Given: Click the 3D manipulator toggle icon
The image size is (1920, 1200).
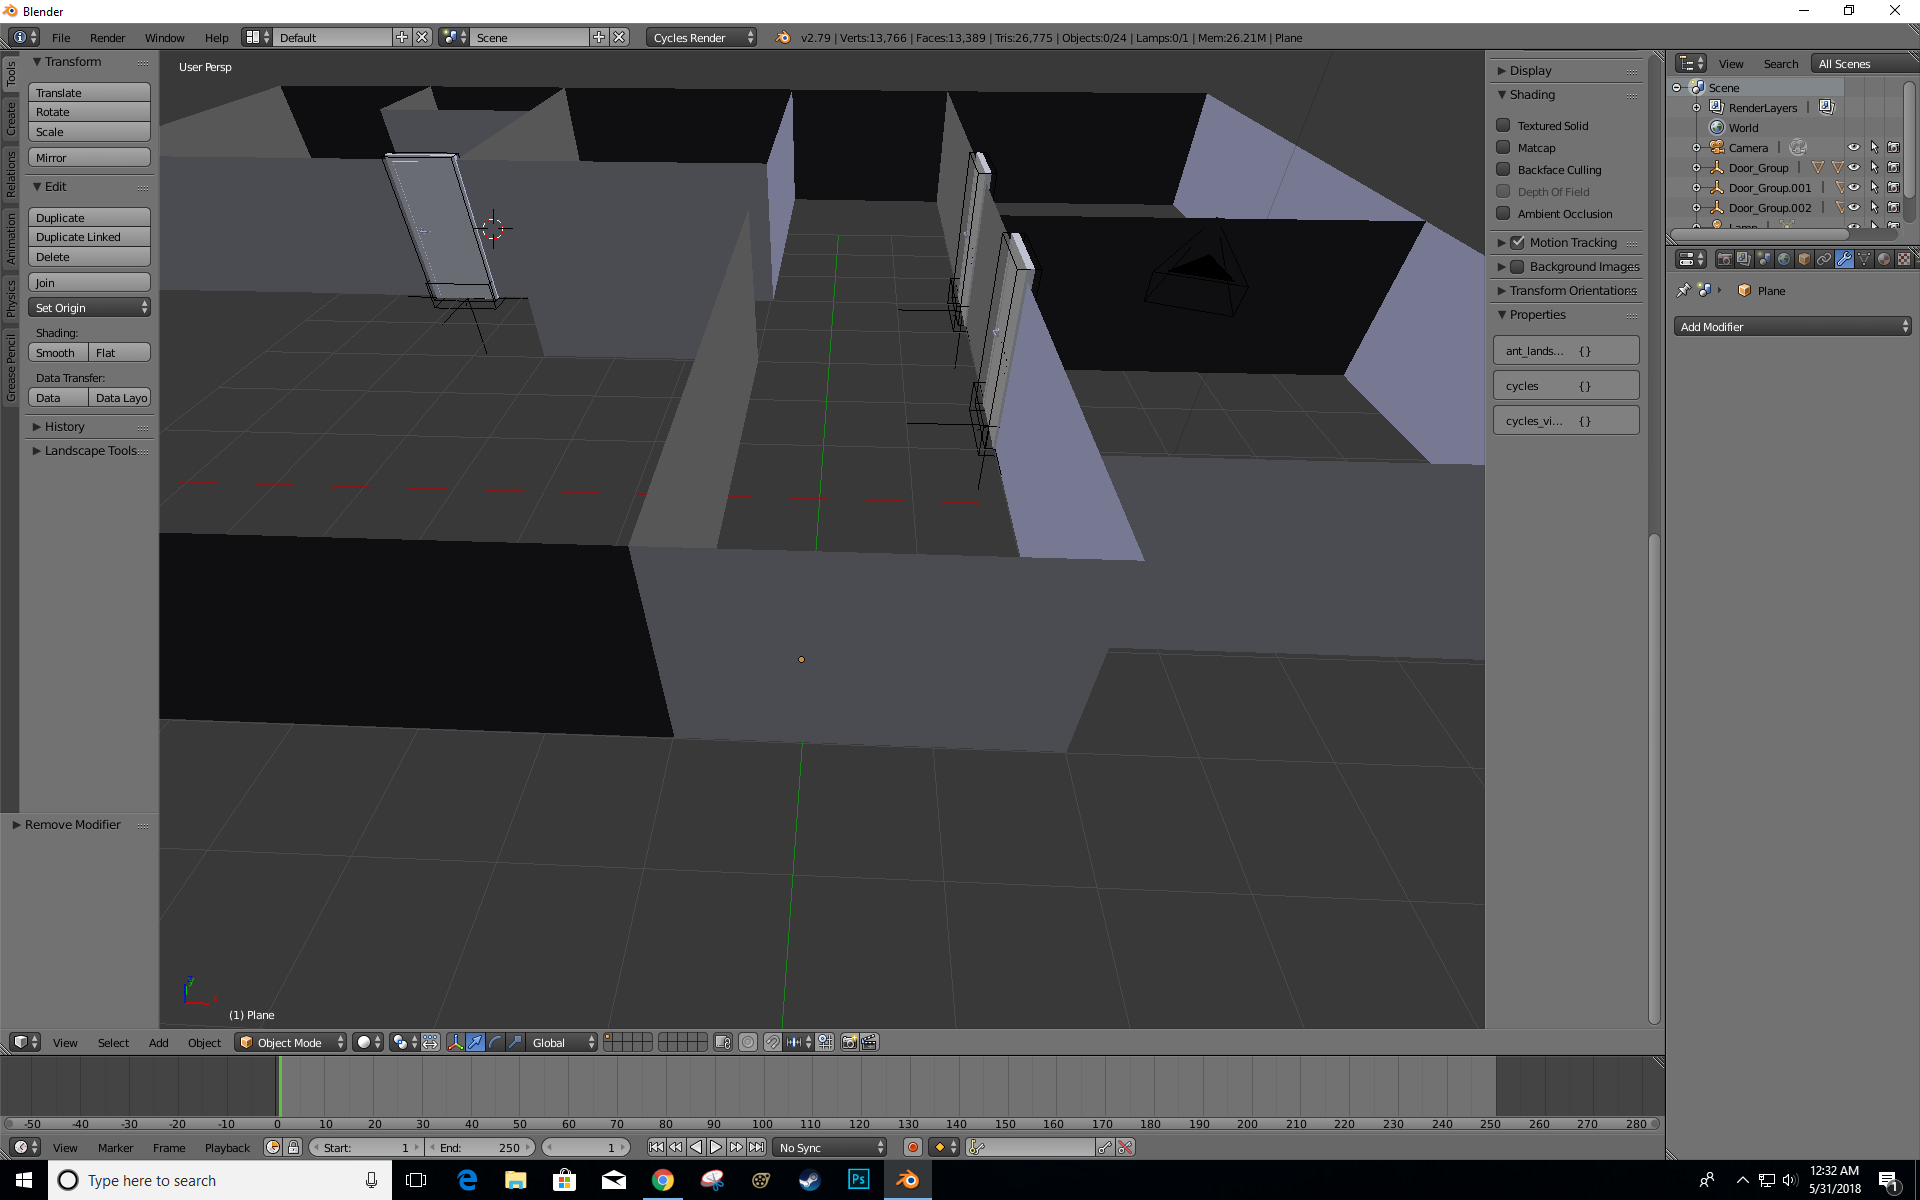Looking at the screenshot, I should click(x=455, y=1042).
